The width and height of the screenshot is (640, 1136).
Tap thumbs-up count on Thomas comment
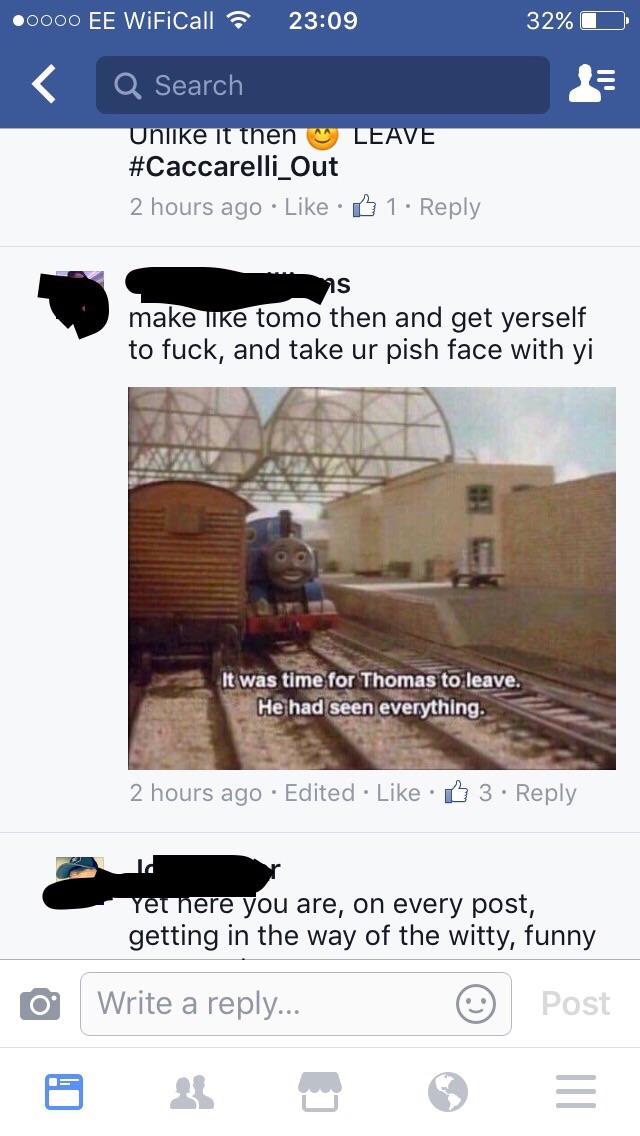tap(468, 793)
